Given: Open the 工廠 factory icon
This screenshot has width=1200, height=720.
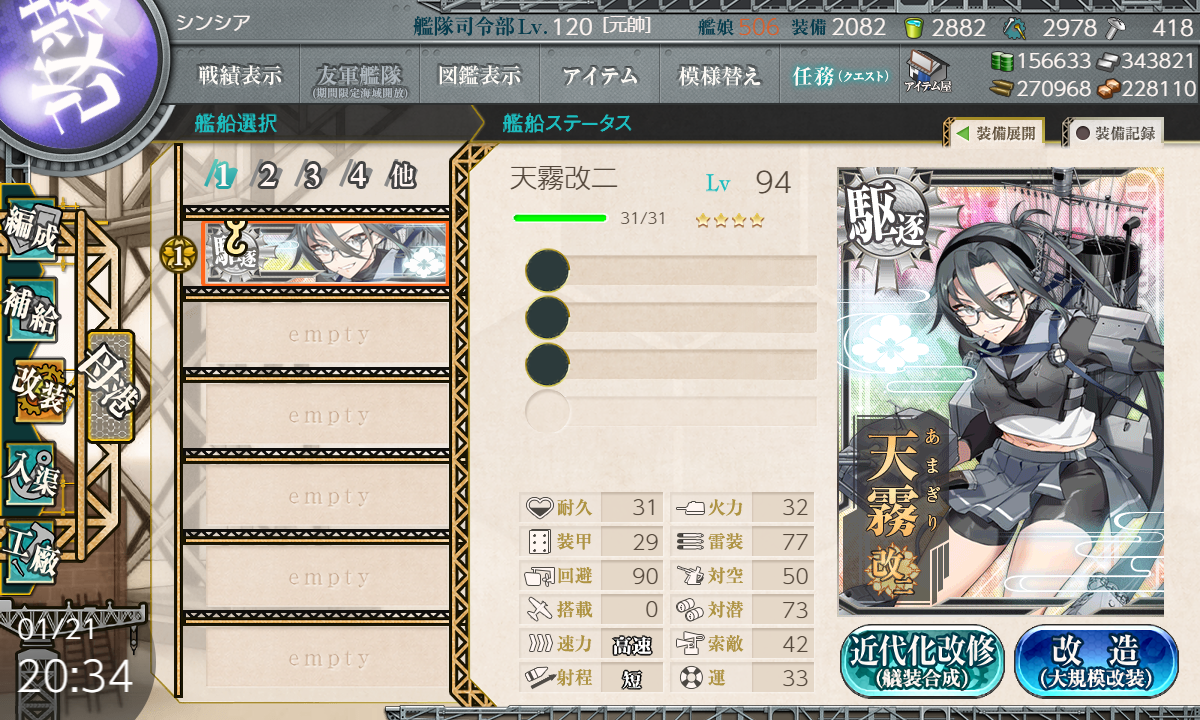Looking at the screenshot, I should 30,550.
